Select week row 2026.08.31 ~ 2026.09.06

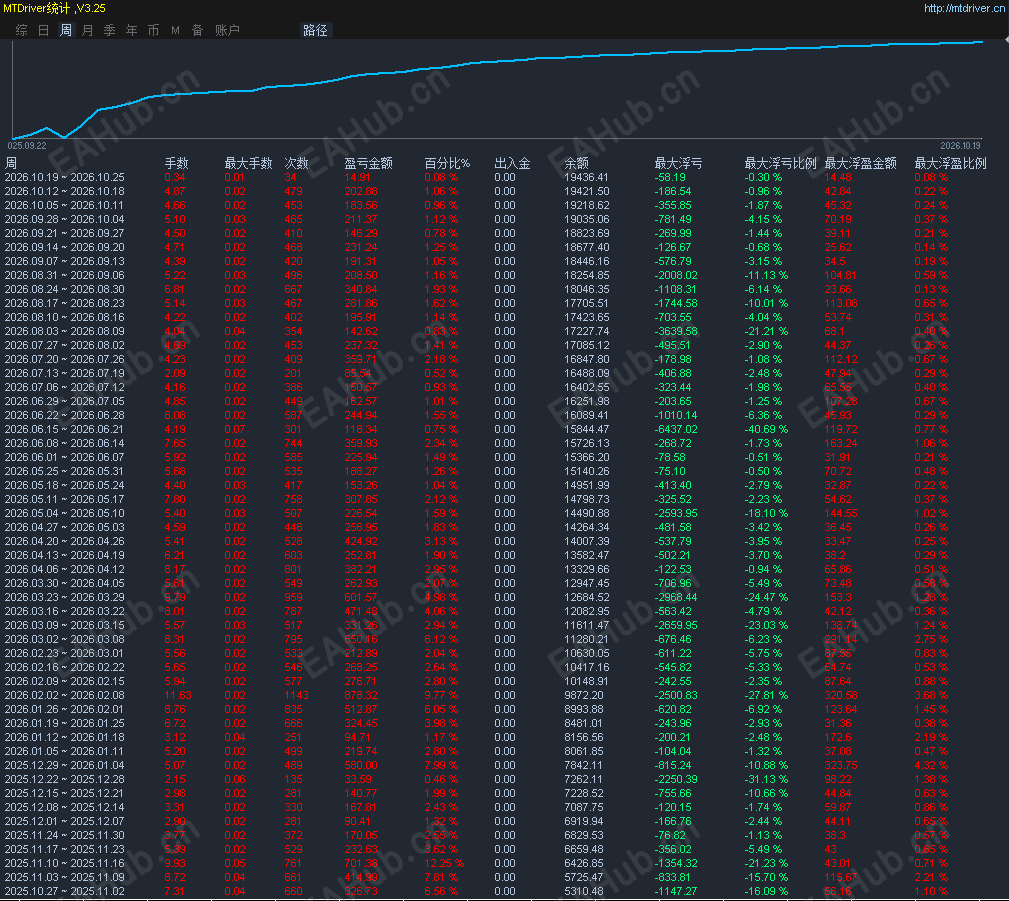pos(495,275)
